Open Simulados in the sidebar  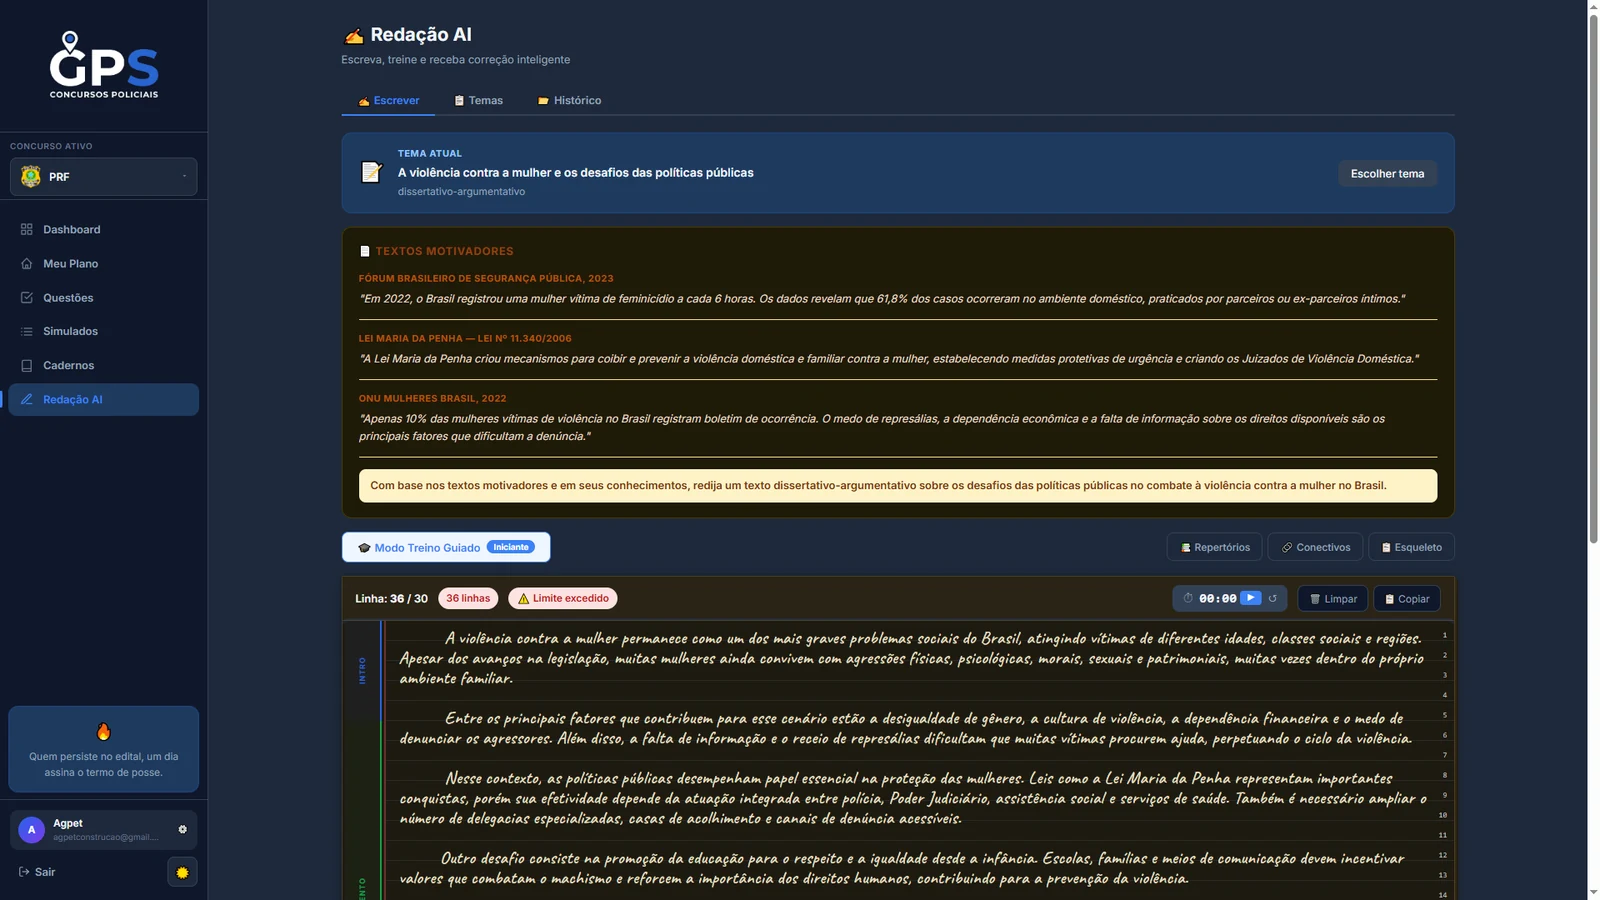tap(104, 331)
